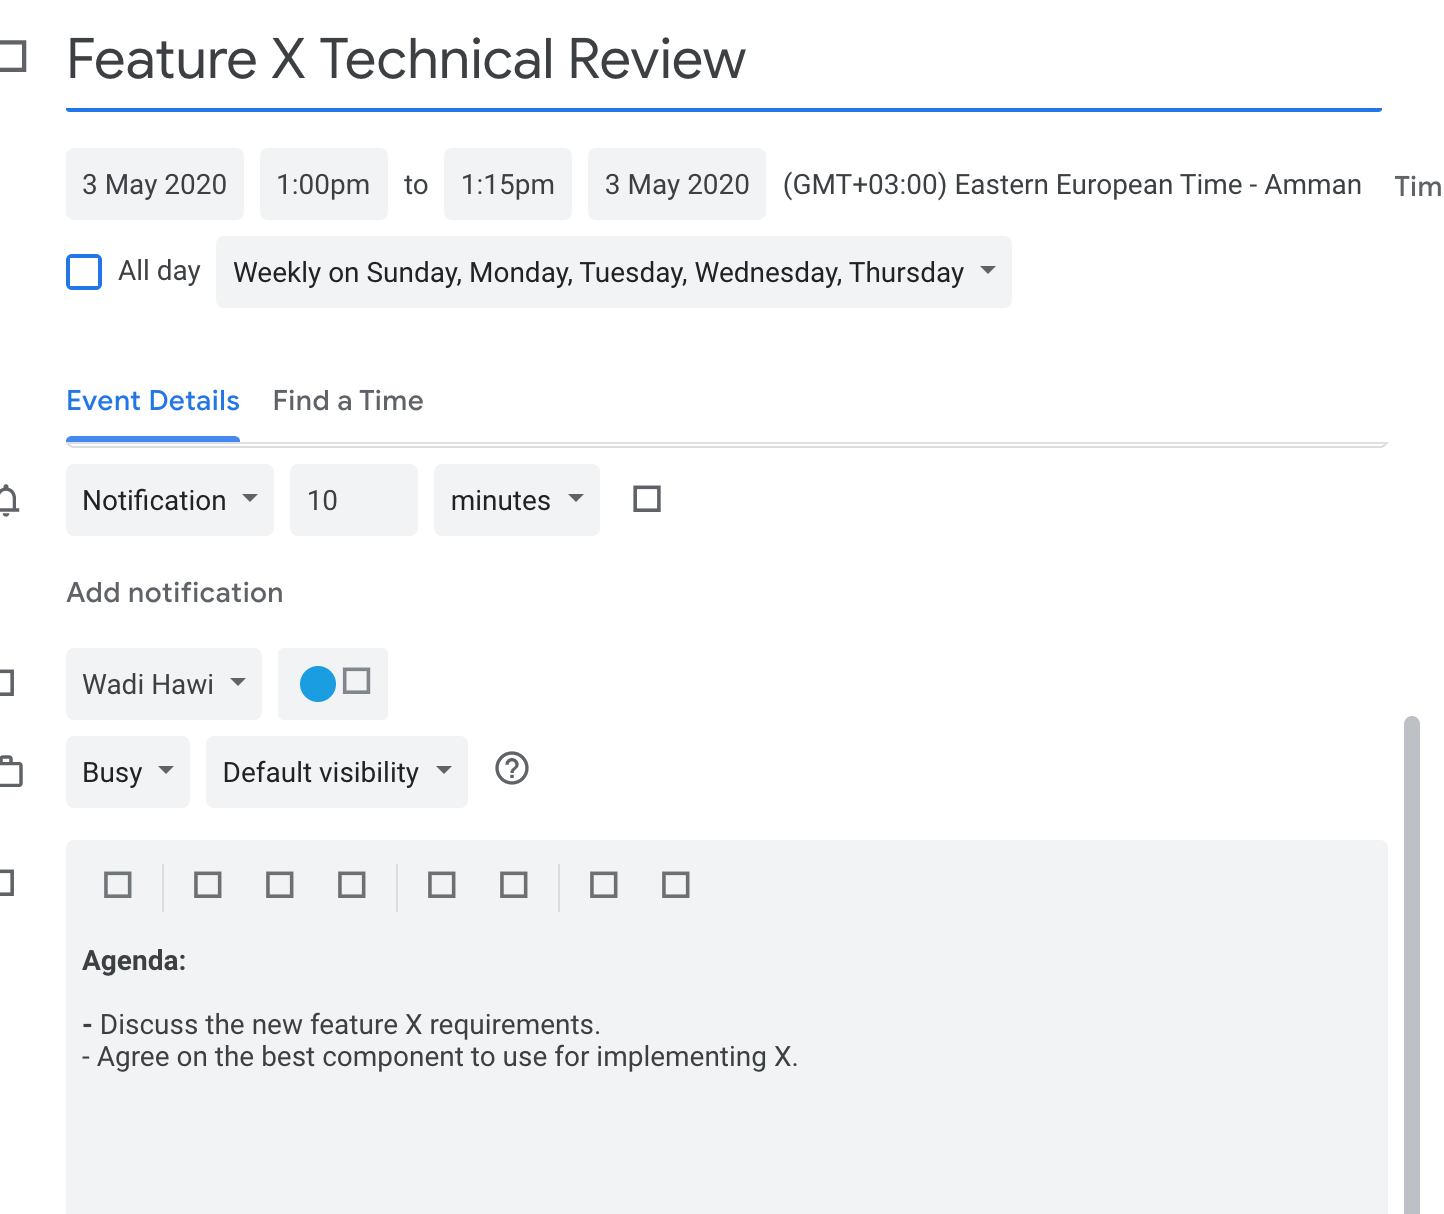Switch to the Find a Time tab
1444x1214 pixels.
(348, 401)
